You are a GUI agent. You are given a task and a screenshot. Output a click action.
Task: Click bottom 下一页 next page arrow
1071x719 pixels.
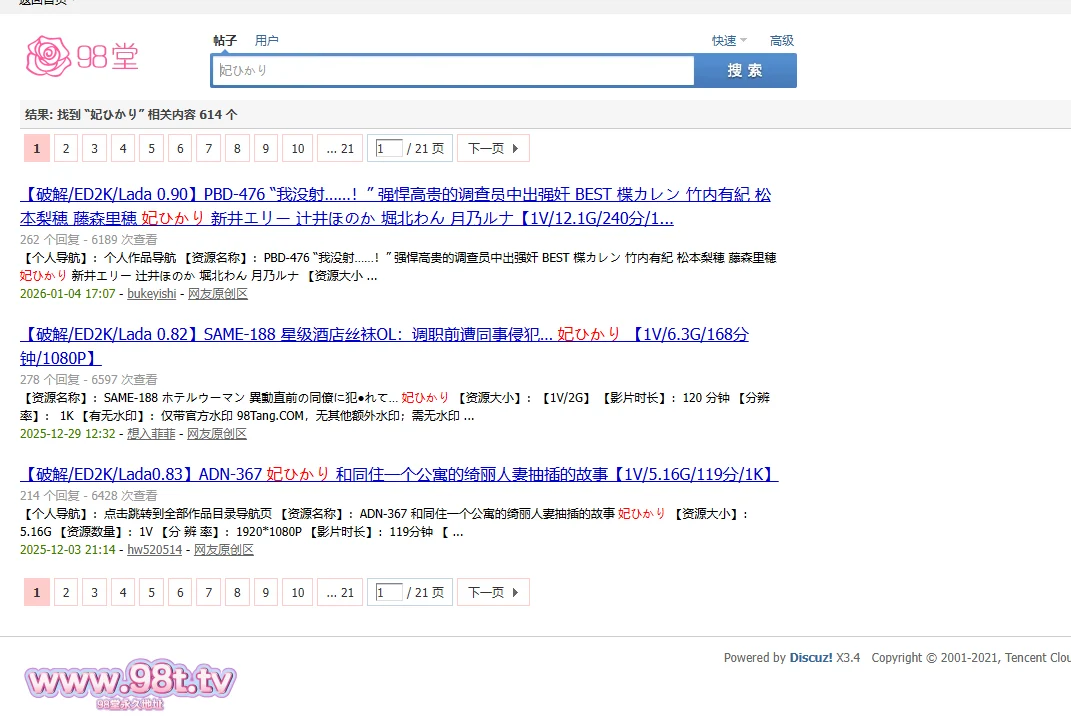click(493, 593)
